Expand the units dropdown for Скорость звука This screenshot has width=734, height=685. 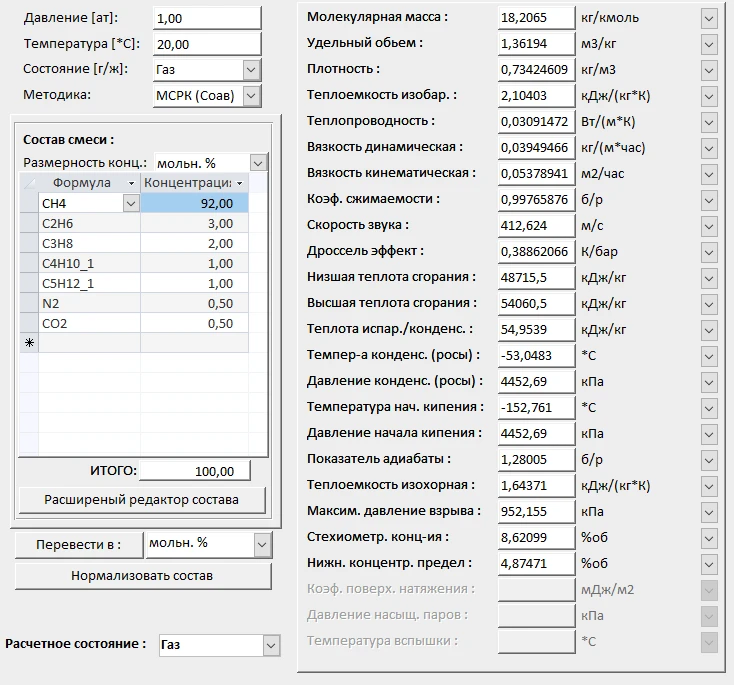tap(709, 225)
